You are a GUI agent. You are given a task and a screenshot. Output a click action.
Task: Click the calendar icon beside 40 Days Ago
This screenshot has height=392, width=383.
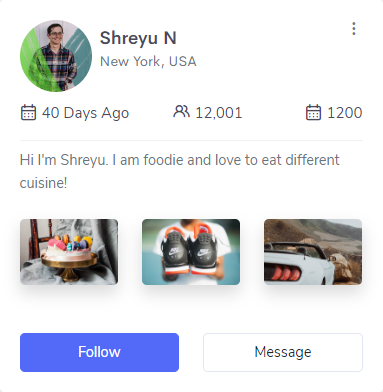point(28,112)
